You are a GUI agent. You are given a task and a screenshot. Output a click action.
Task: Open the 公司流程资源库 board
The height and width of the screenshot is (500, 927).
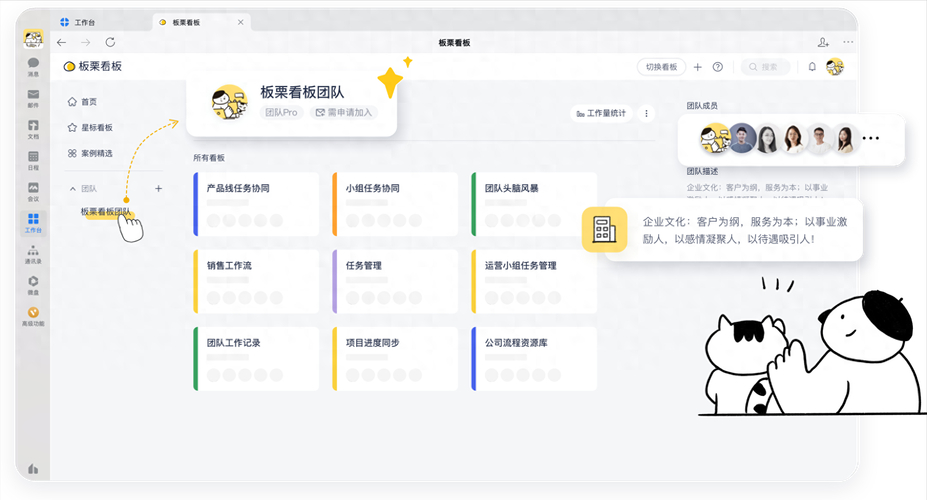pos(534,359)
